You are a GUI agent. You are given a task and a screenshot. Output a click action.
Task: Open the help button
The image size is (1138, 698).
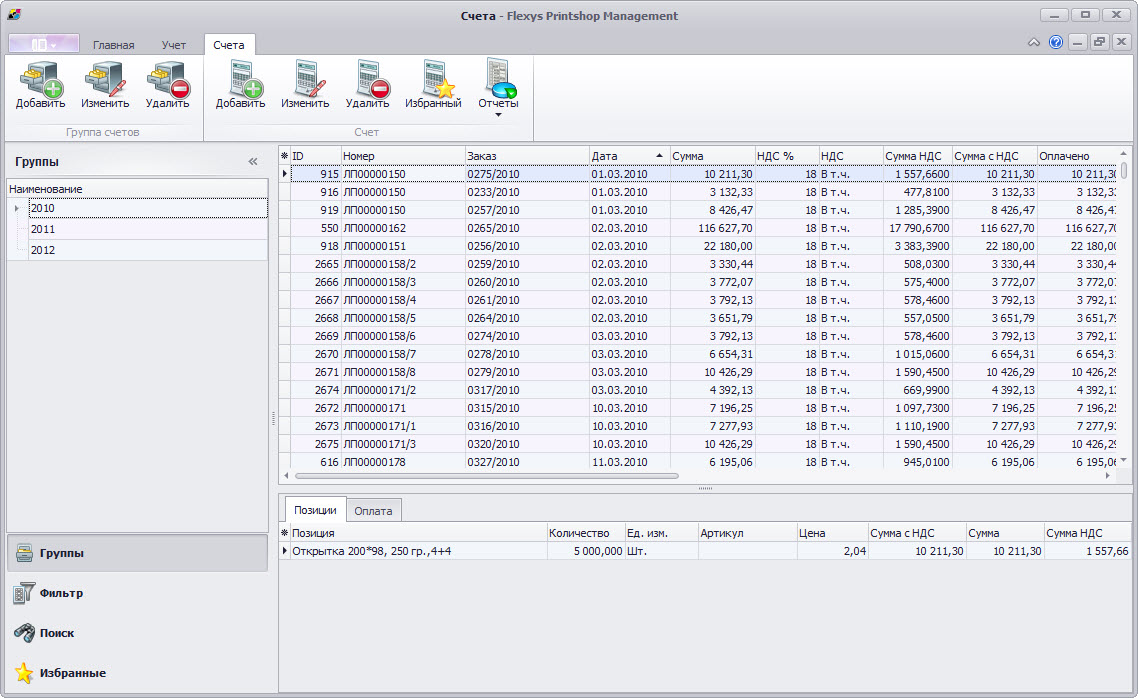click(x=1056, y=42)
